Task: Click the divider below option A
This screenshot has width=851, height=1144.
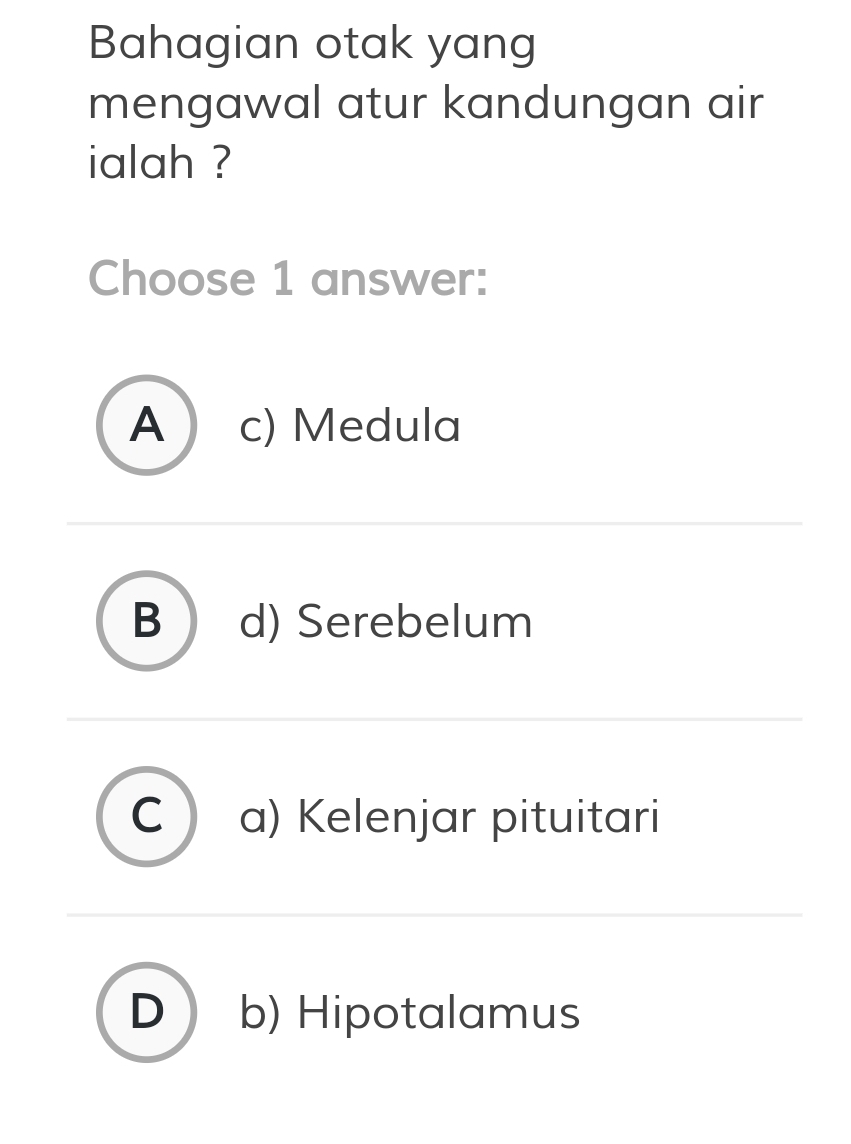Action: (x=434, y=523)
